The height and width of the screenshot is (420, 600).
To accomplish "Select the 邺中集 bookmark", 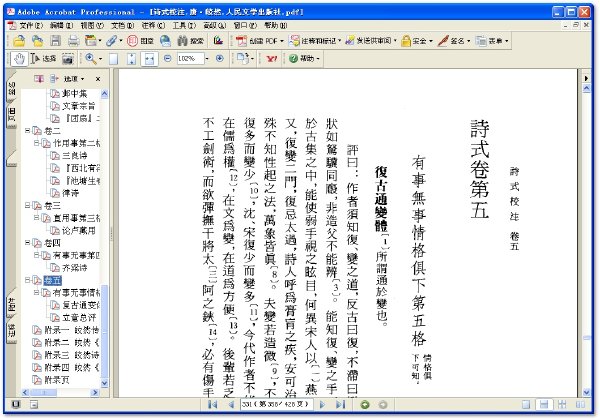I will click(75, 93).
